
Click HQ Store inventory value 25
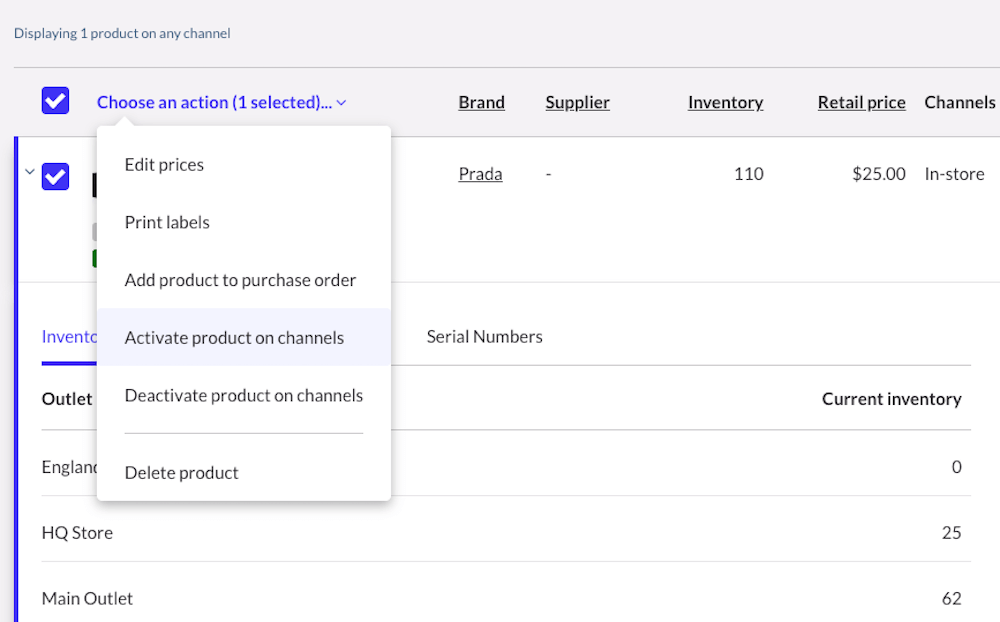(x=952, y=533)
